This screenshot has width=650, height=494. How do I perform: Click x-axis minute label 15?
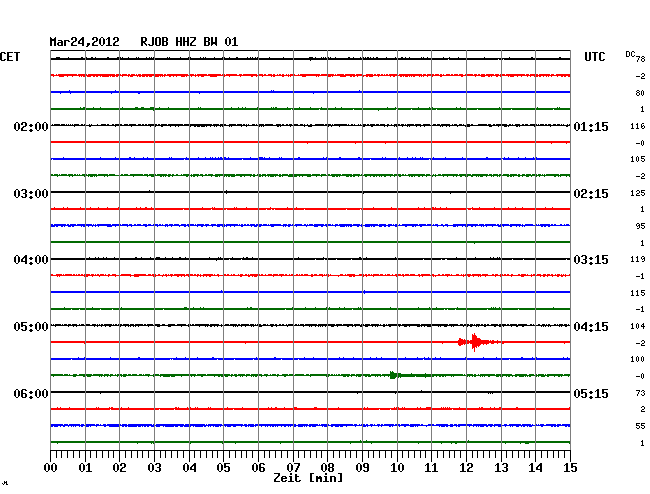pyautogui.click(x=570, y=467)
